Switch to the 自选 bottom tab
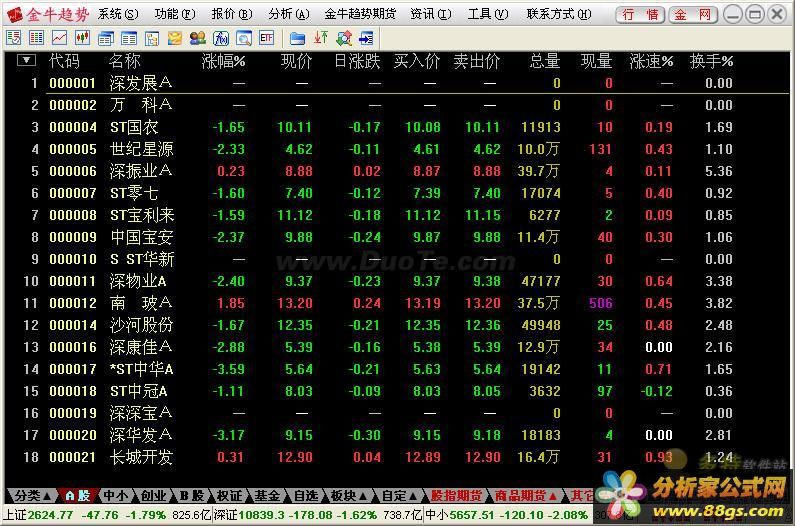The height and width of the screenshot is (526, 795). pos(306,495)
